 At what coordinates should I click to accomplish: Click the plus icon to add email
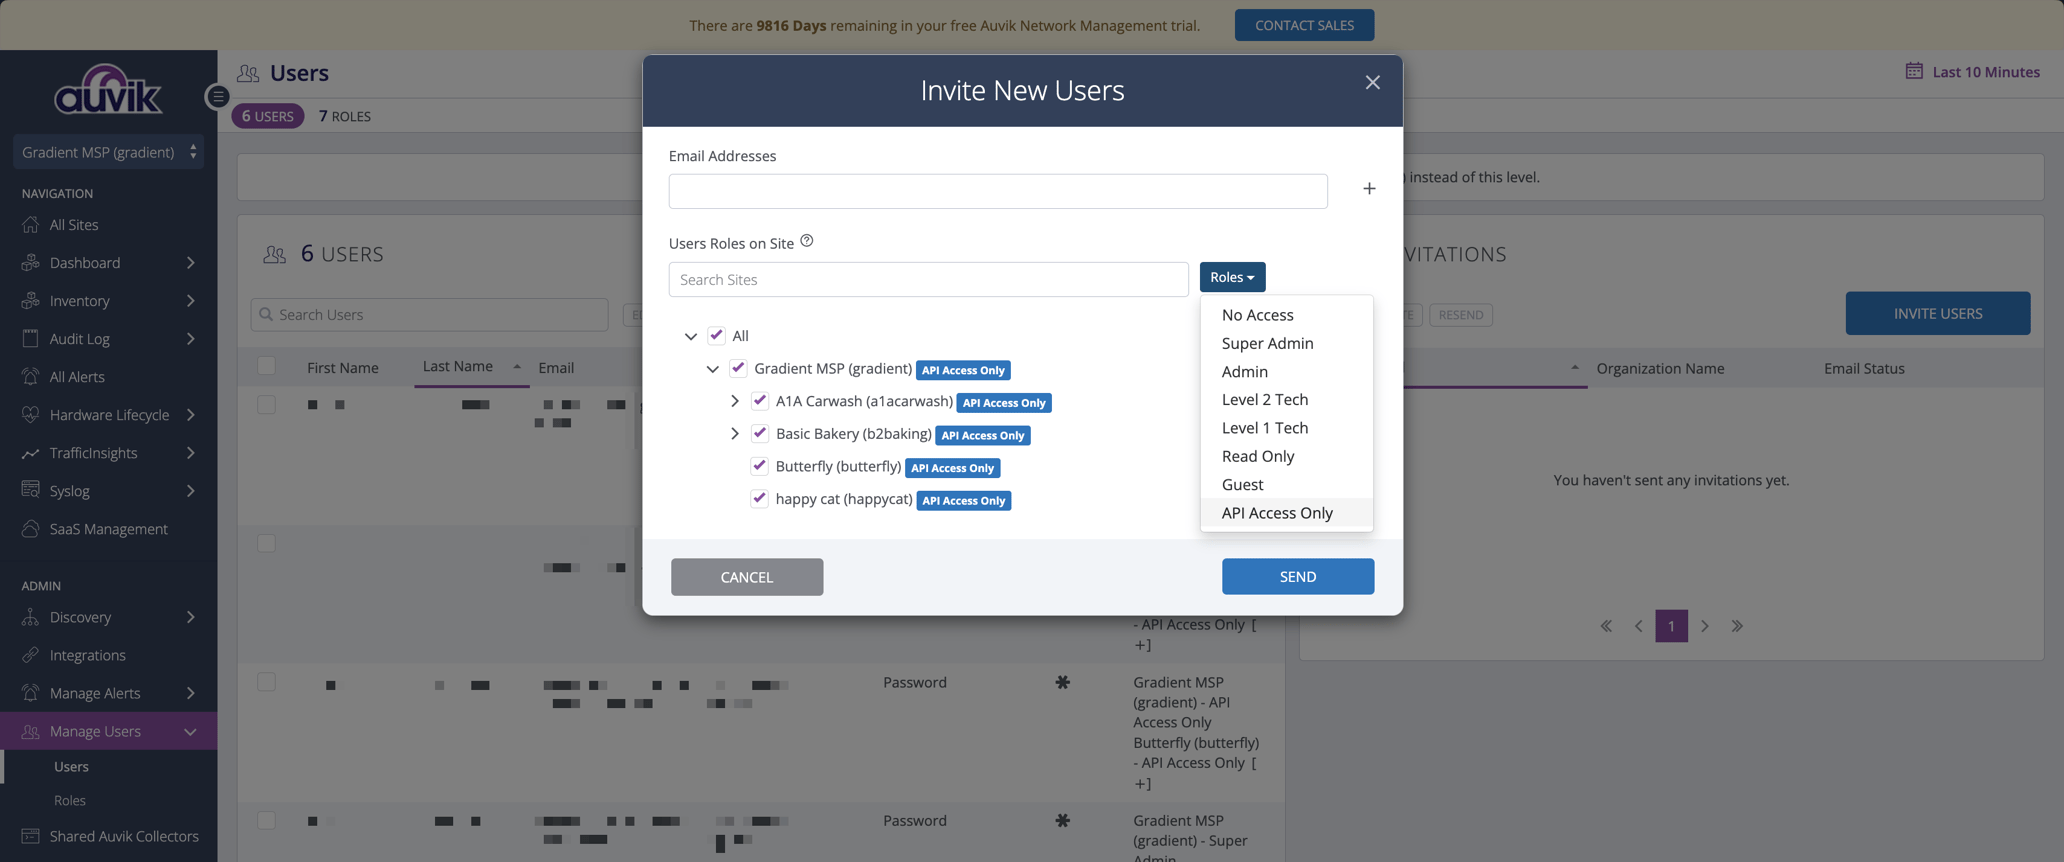coord(1369,189)
